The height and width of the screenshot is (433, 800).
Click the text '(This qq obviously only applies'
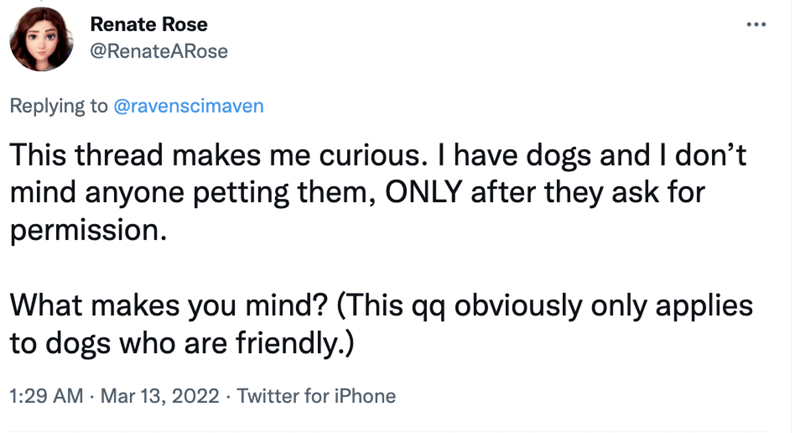tap(544, 306)
